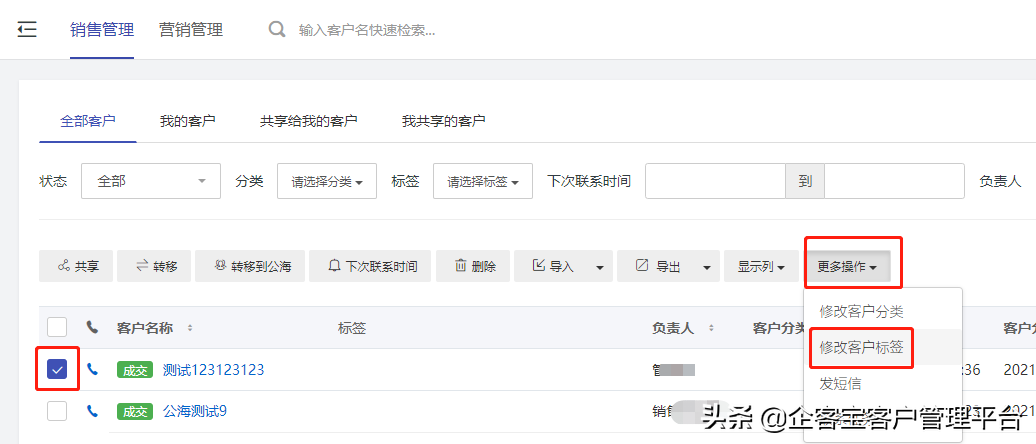Click the 成交 tag on 测试123123123

(135, 370)
